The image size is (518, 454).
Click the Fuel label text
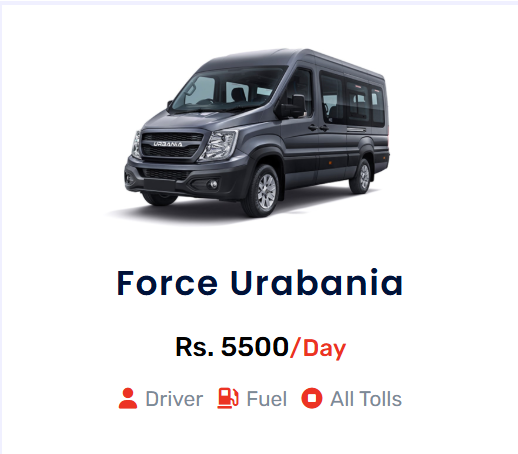click(x=266, y=399)
